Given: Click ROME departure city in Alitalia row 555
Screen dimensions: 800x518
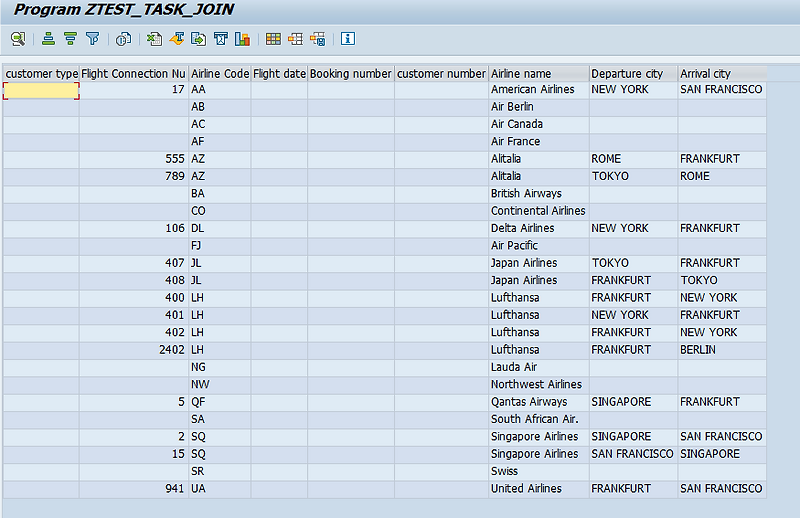Looking at the screenshot, I should (633, 159).
